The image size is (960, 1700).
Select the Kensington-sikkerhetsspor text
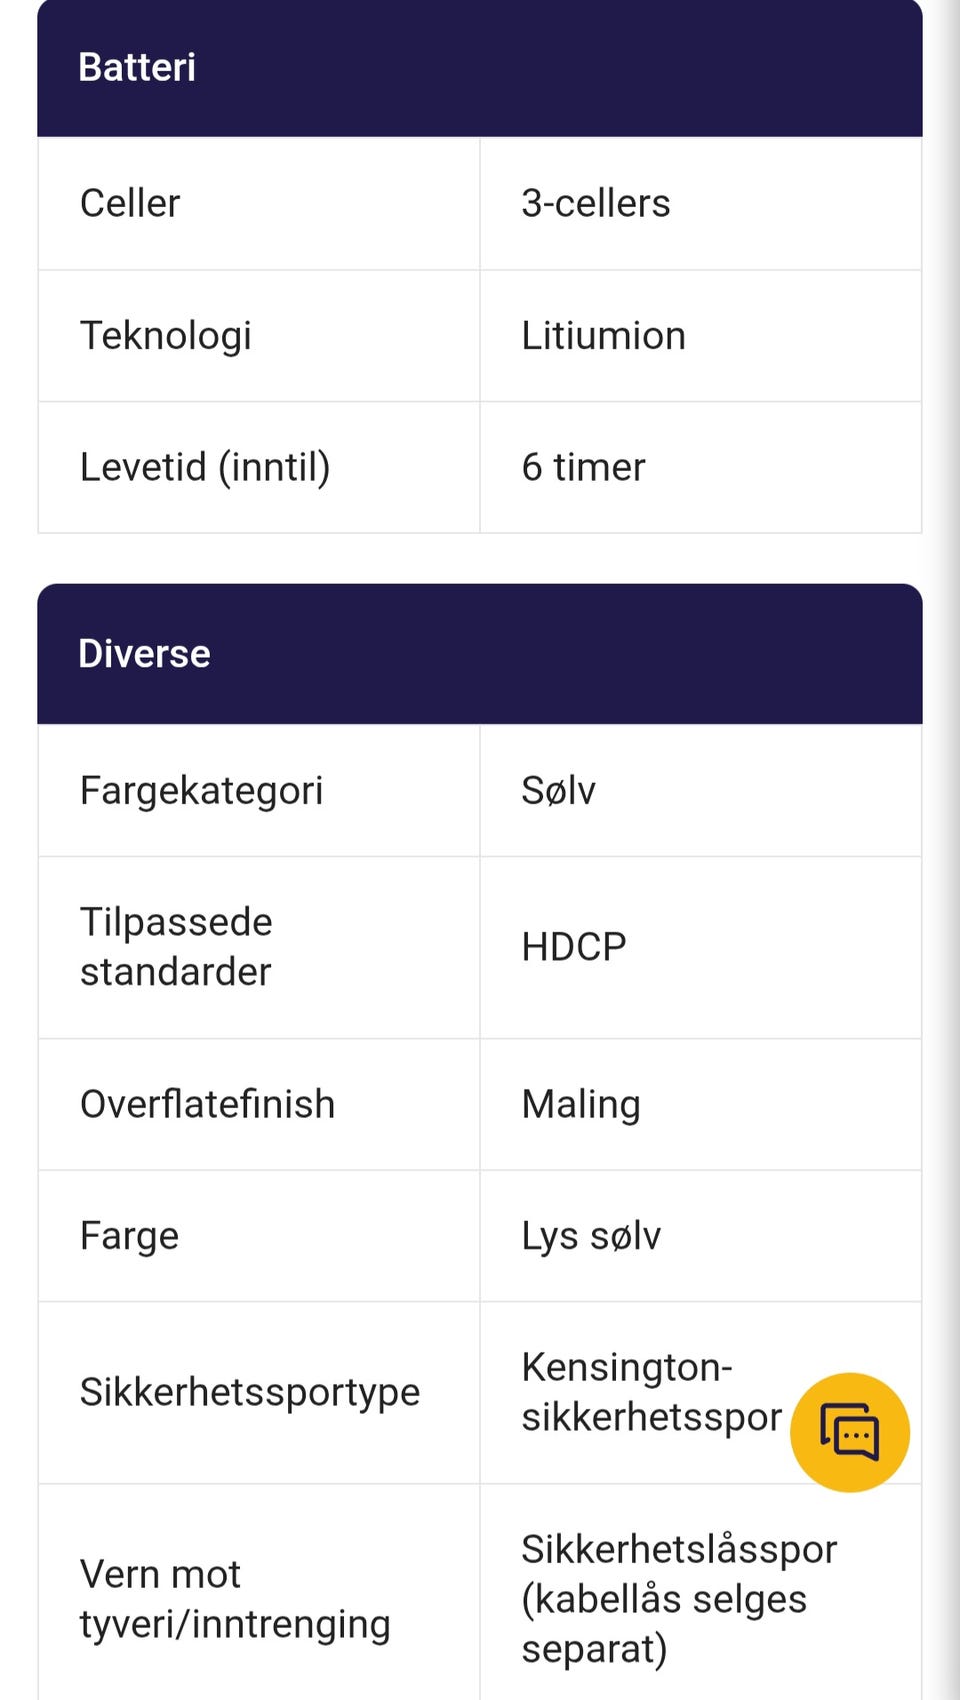[x=650, y=1392]
